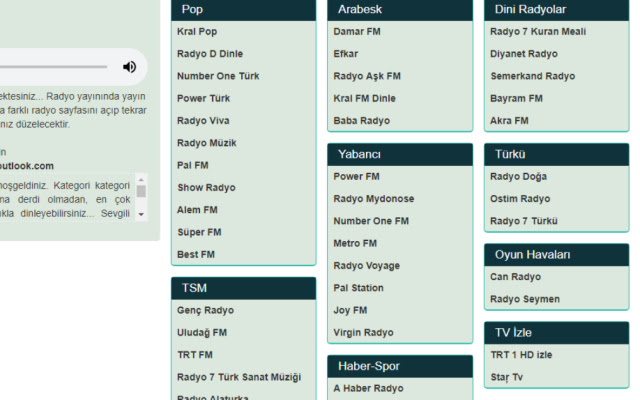Play Ostim Radyo
The width and height of the screenshot is (640, 400).
click(x=520, y=199)
